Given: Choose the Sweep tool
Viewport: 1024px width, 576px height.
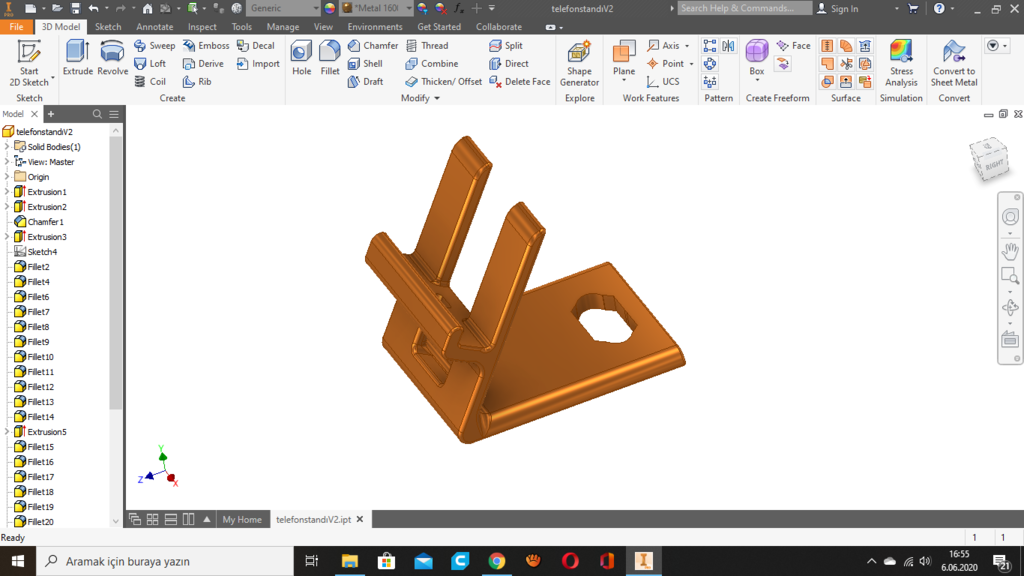Looking at the screenshot, I should pyautogui.click(x=154, y=46).
